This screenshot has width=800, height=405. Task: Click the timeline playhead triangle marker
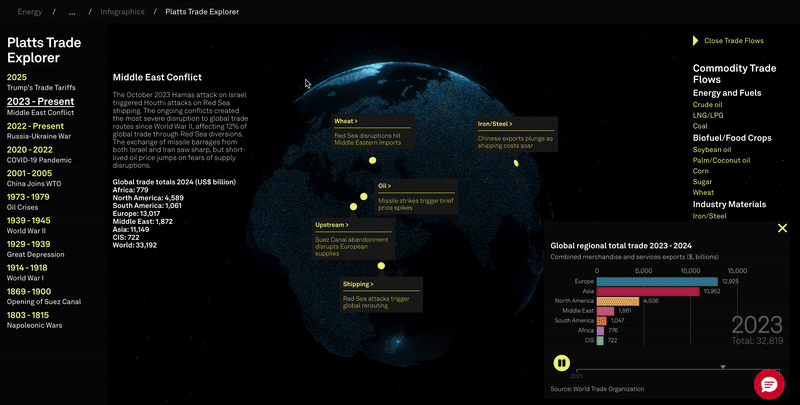pyautogui.click(x=722, y=367)
